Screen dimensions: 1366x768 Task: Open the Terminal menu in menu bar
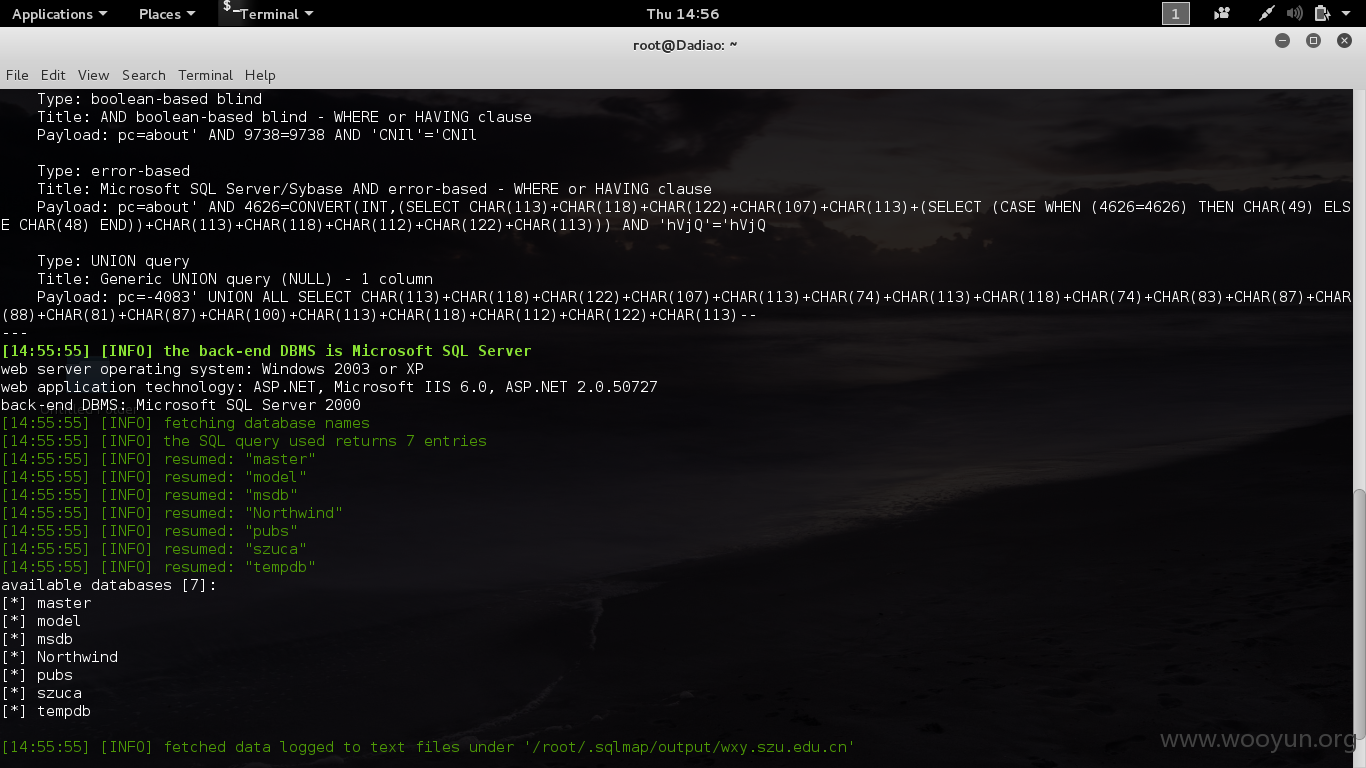point(205,75)
